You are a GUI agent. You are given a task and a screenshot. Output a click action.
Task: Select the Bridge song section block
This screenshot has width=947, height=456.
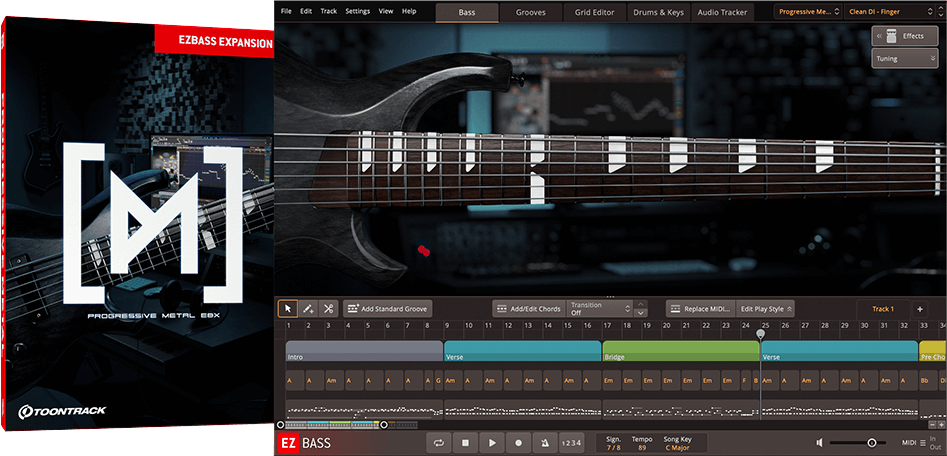click(680, 352)
